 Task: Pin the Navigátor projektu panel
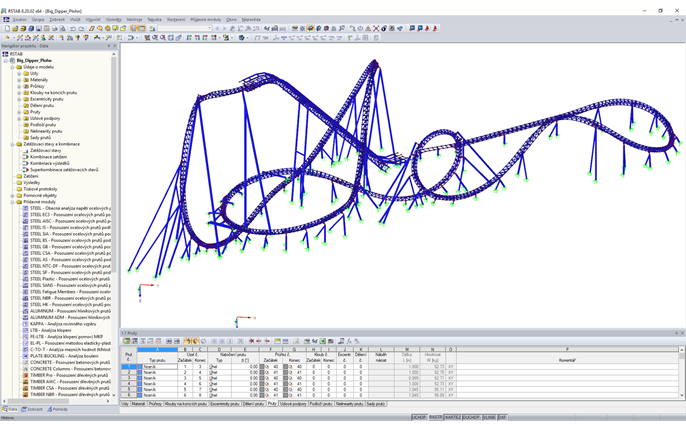(109, 46)
